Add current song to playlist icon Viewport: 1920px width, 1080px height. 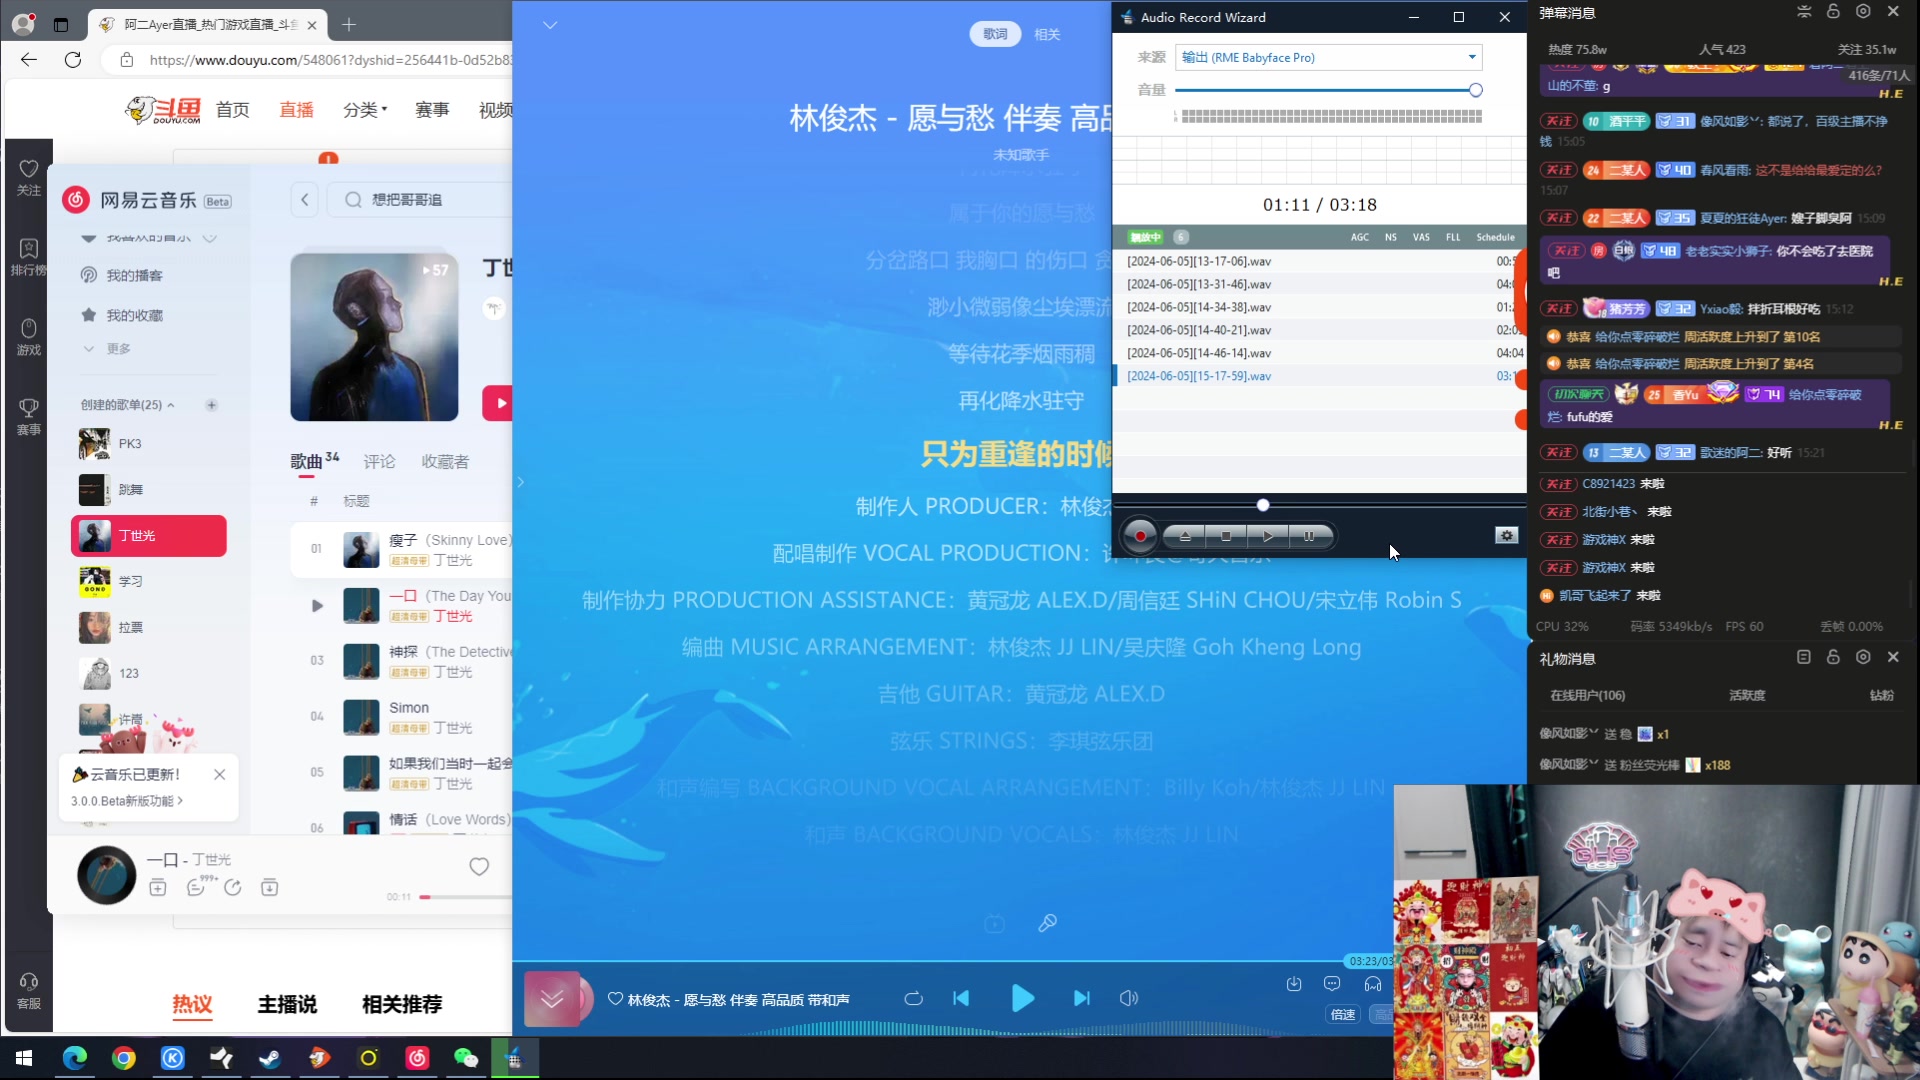(158, 887)
